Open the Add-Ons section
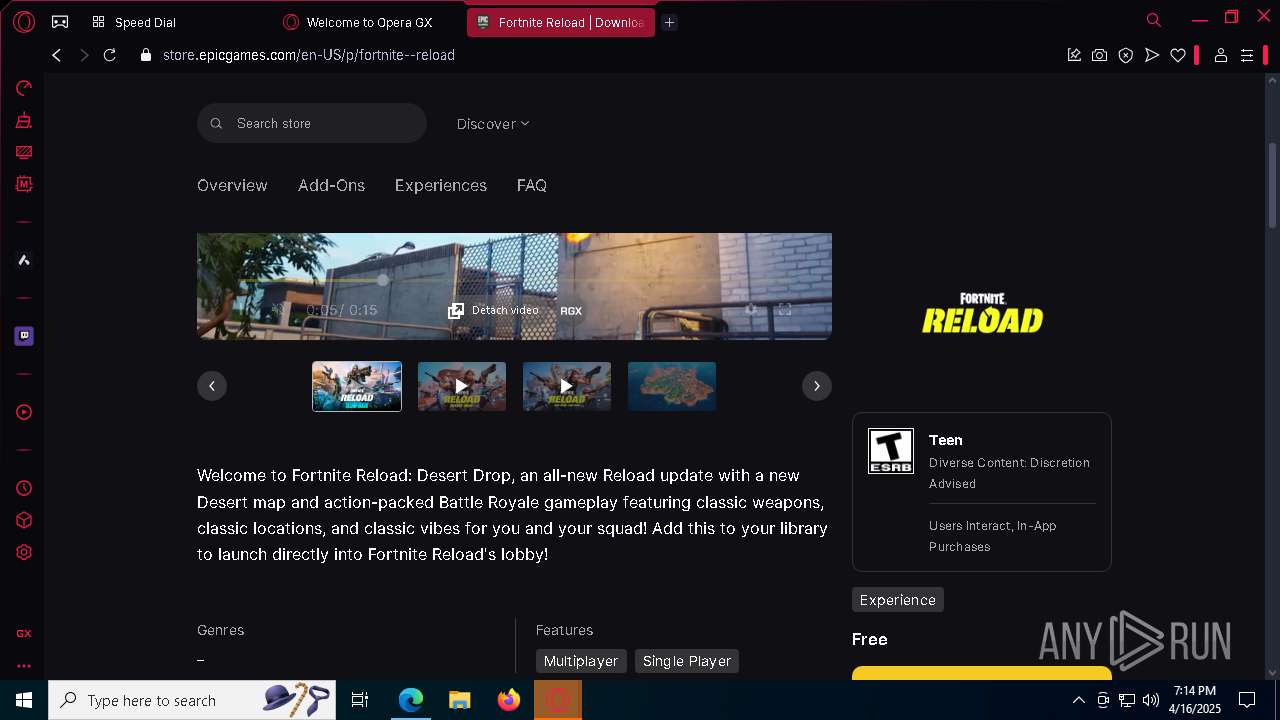Screen dimensions: 1280x720 (331, 185)
